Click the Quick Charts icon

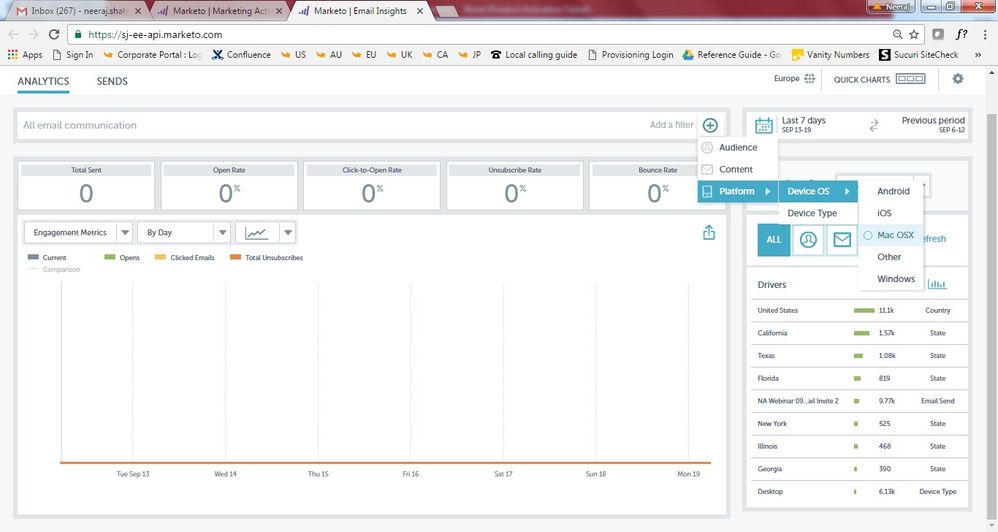910,79
